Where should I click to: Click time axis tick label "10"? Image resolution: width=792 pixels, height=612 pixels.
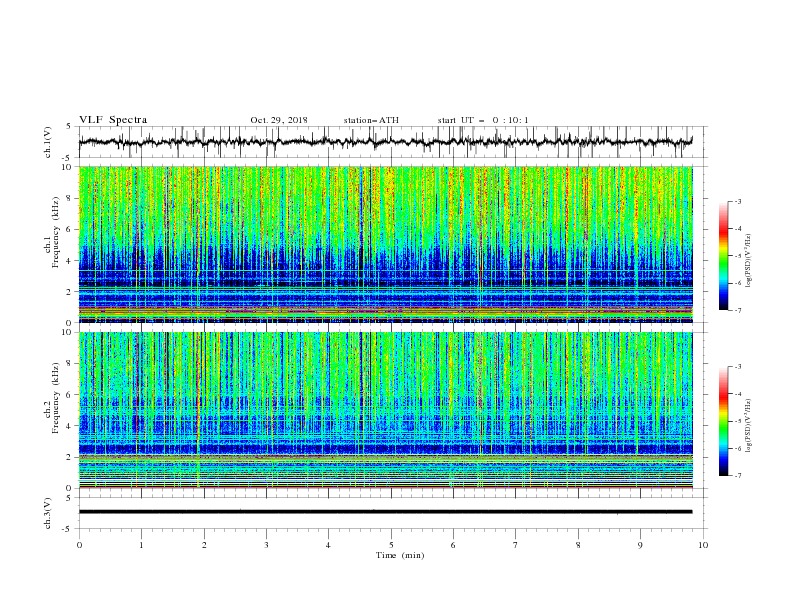pyautogui.click(x=703, y=545)
